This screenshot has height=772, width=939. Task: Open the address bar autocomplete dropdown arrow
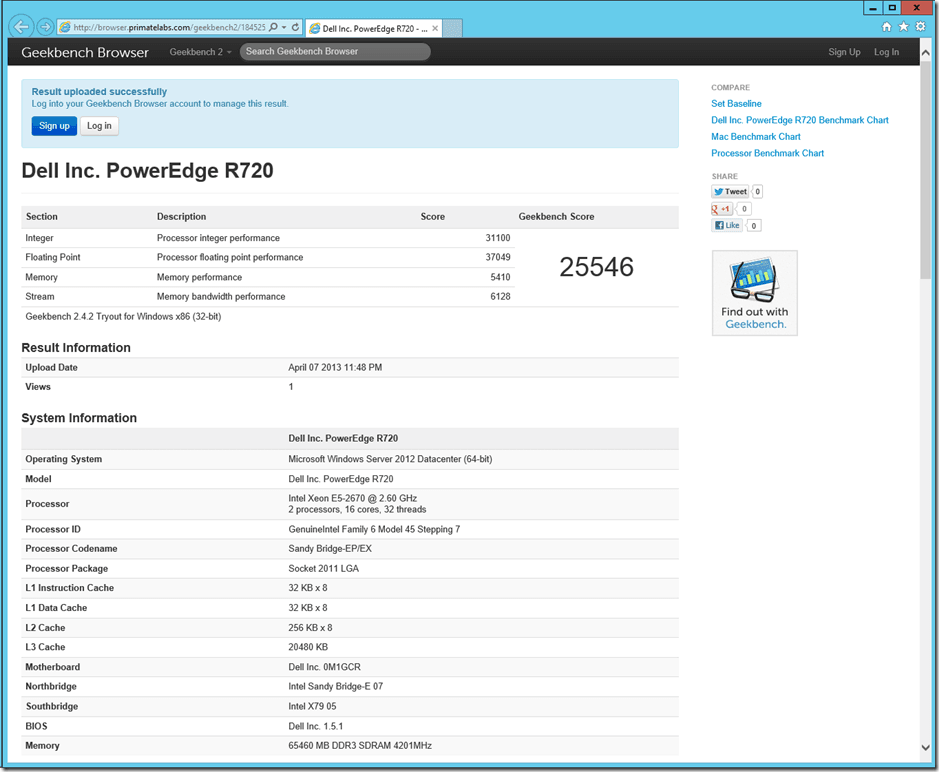284,28
